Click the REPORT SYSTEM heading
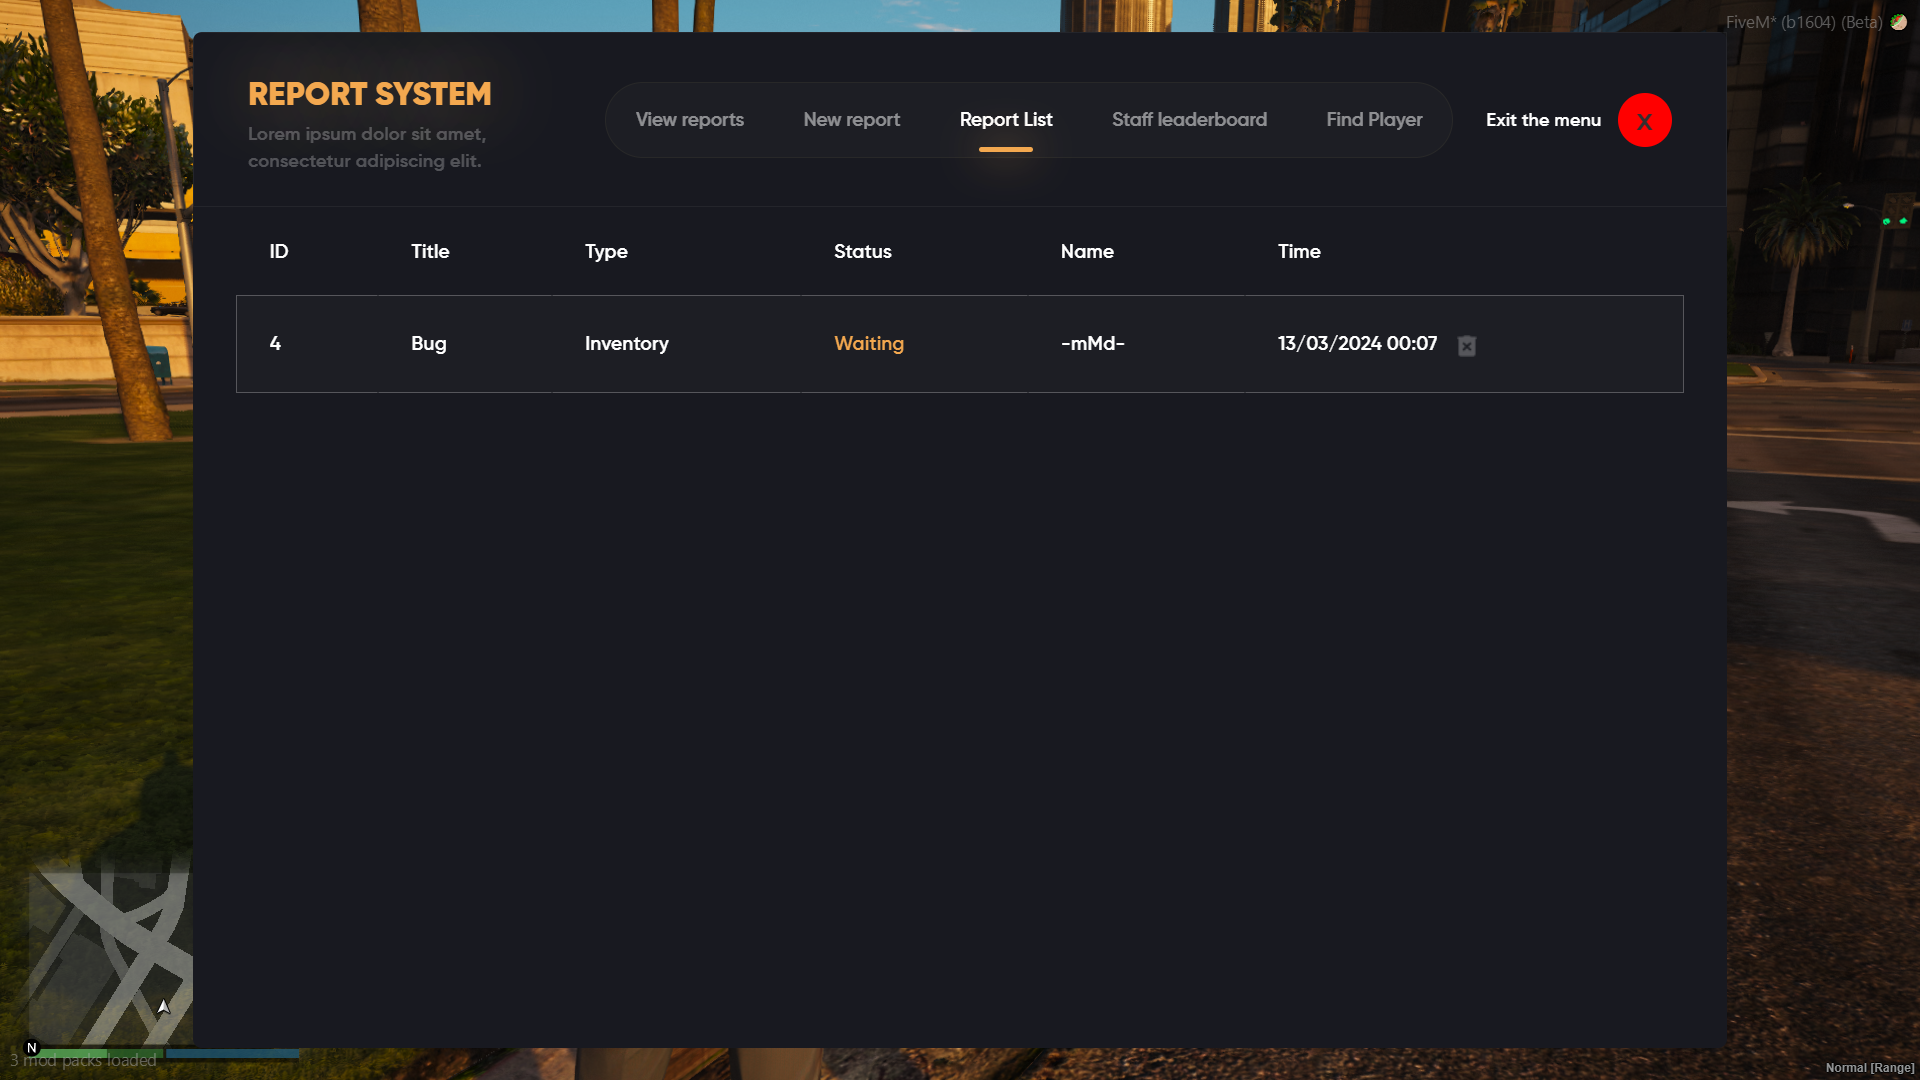This screenshot has height=1080, width=1920. [x=369, y=93]
